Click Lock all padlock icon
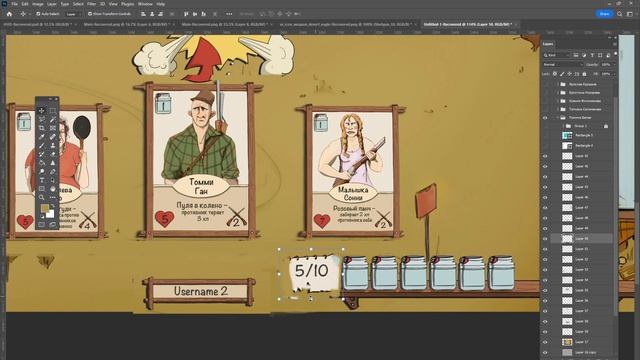Image resolution: width=640 pixels, height=360 pixels. click(x=584, y=74)
